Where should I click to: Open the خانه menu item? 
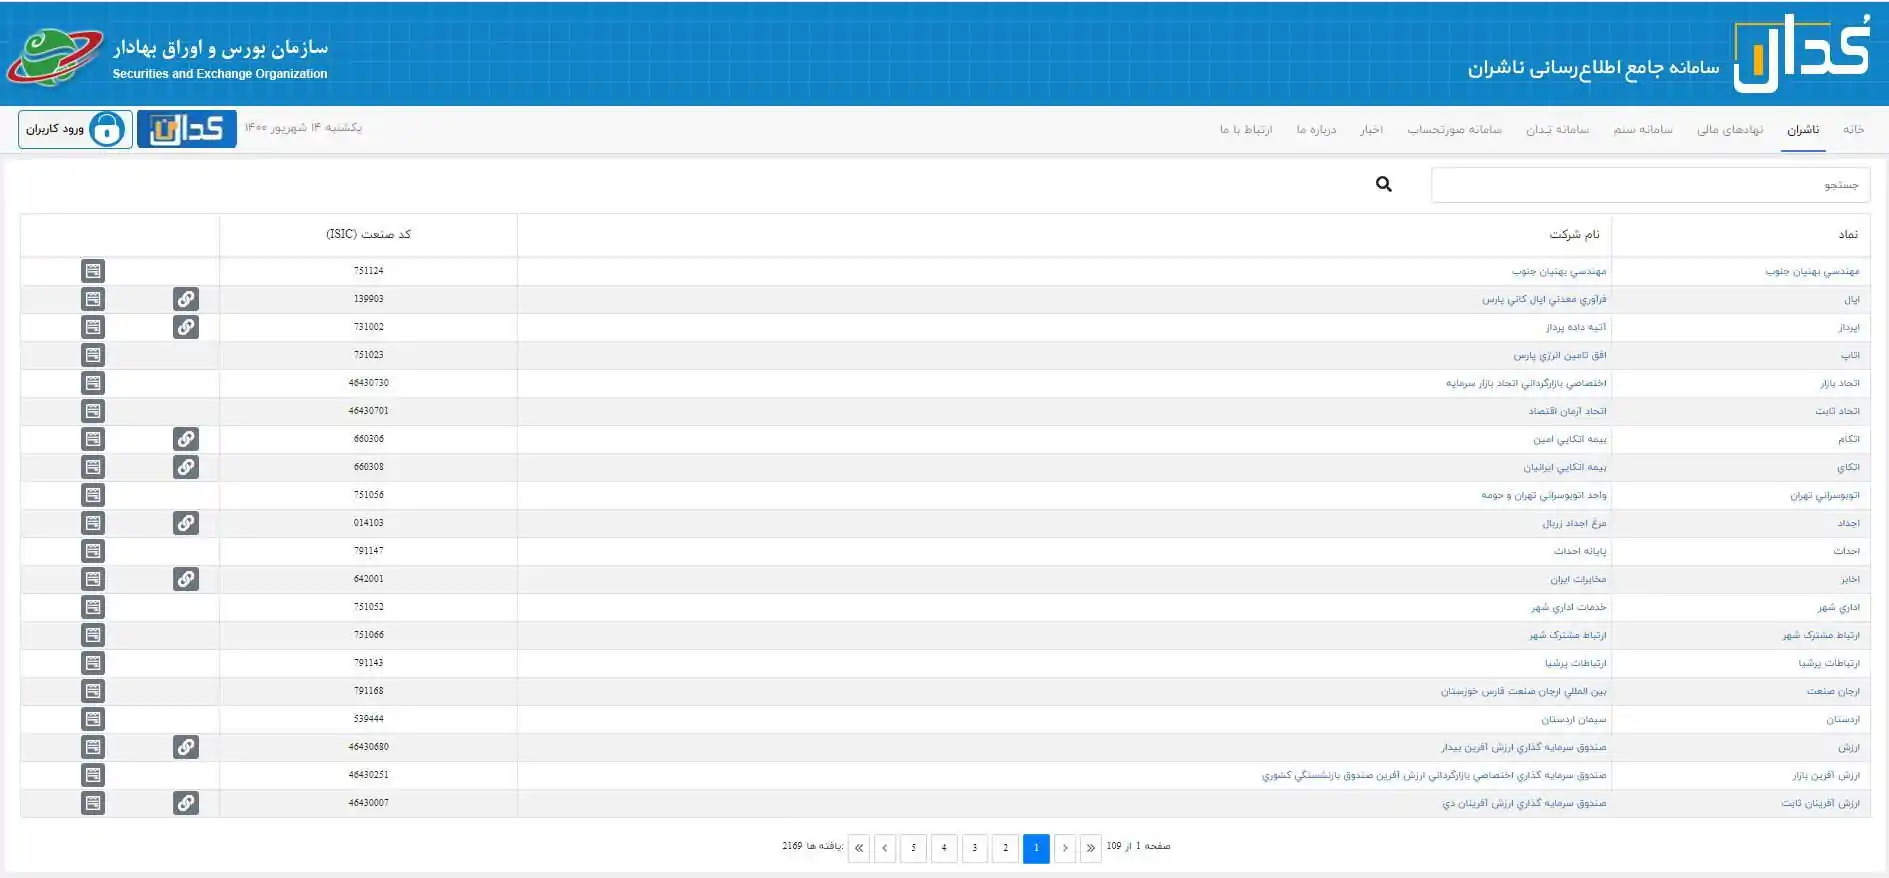coord(1854,130)
